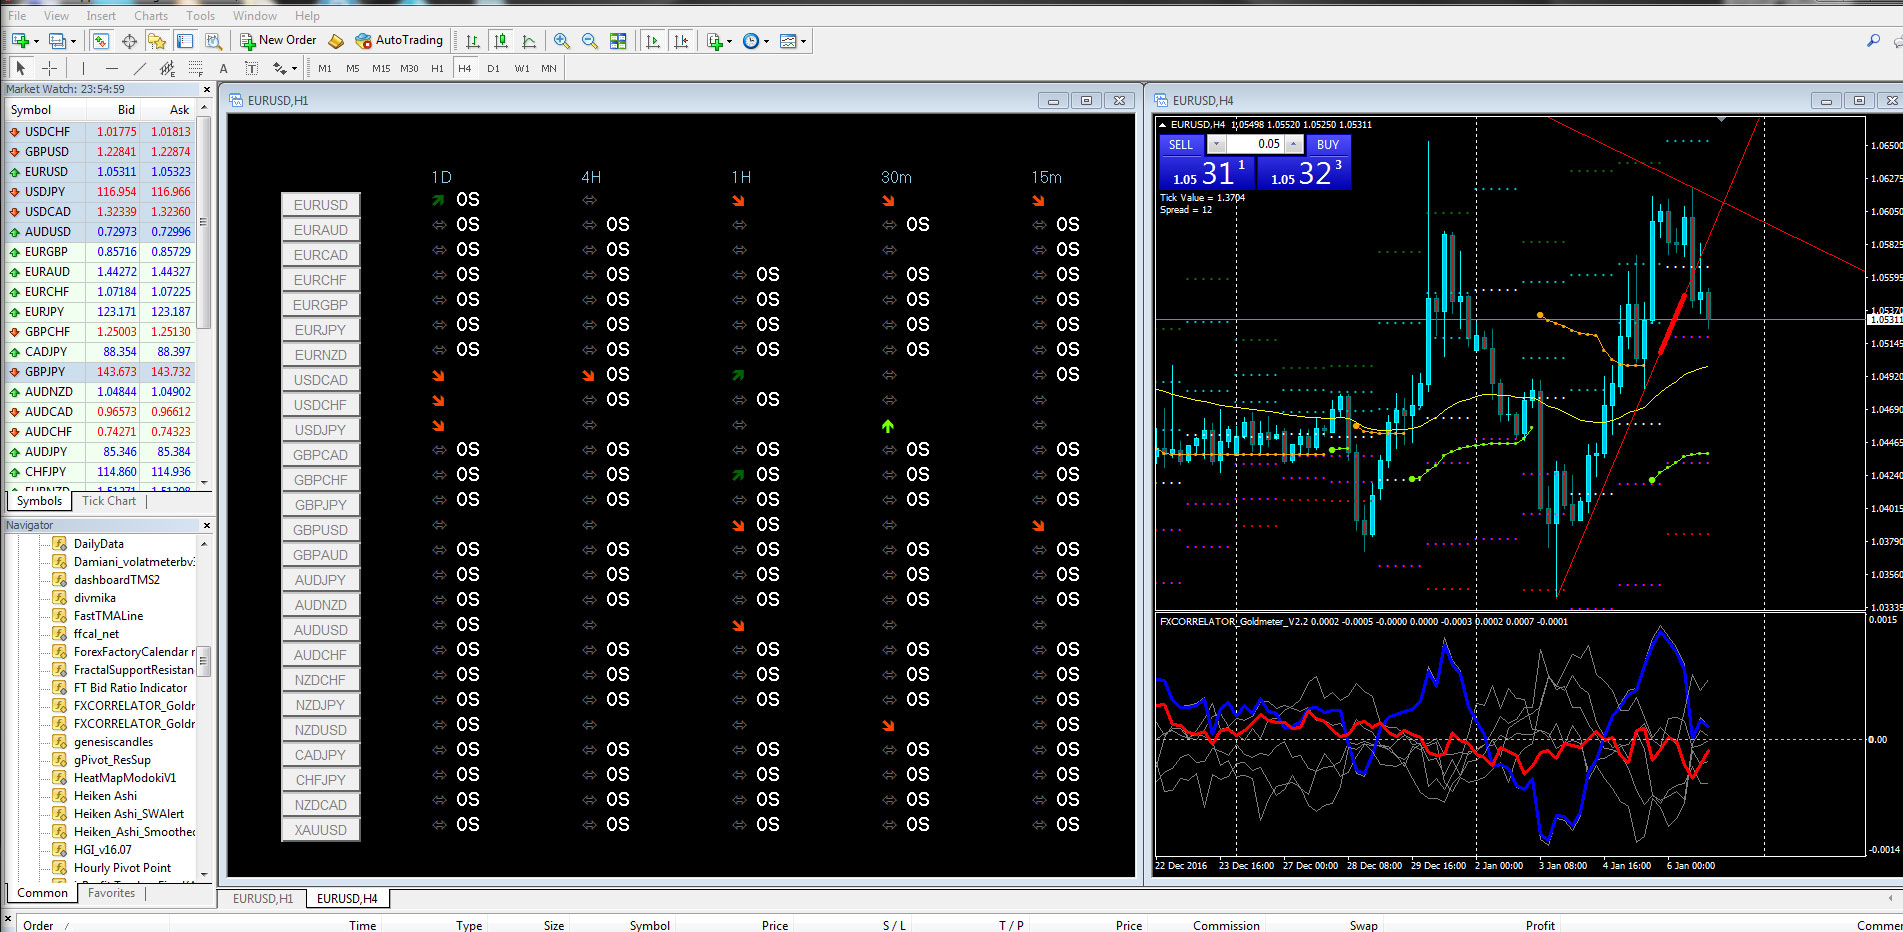1903x932 pixels.
Task: Select the Crosshair cursor tool
Action: 49,68
